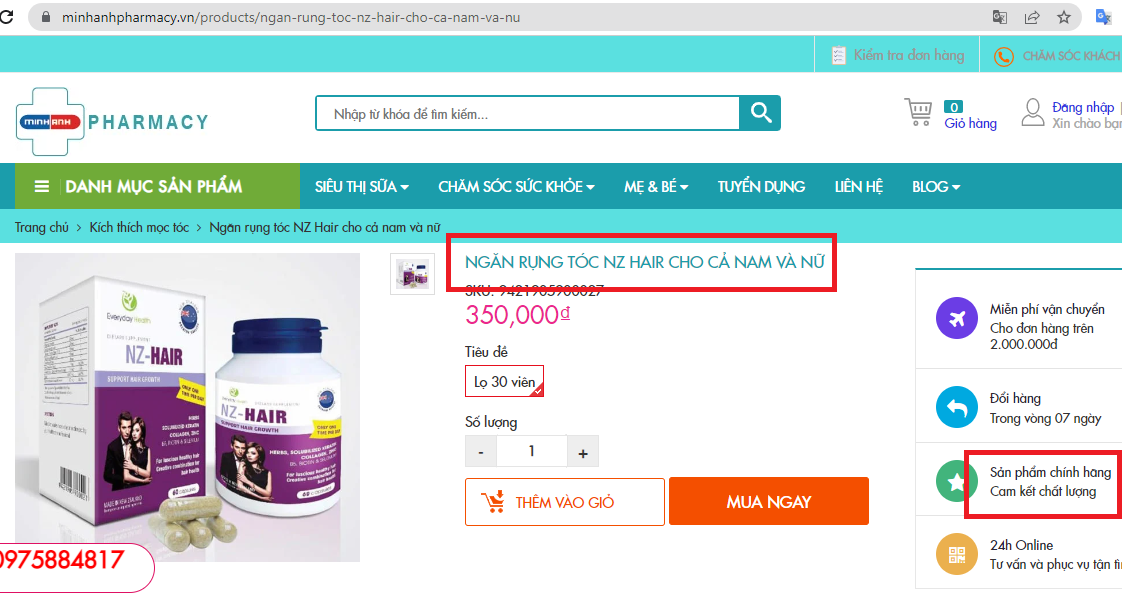This screenshot has height=599, width=1122.
Task: Click the share page icon in address bar
Action: pos(1032,17)
